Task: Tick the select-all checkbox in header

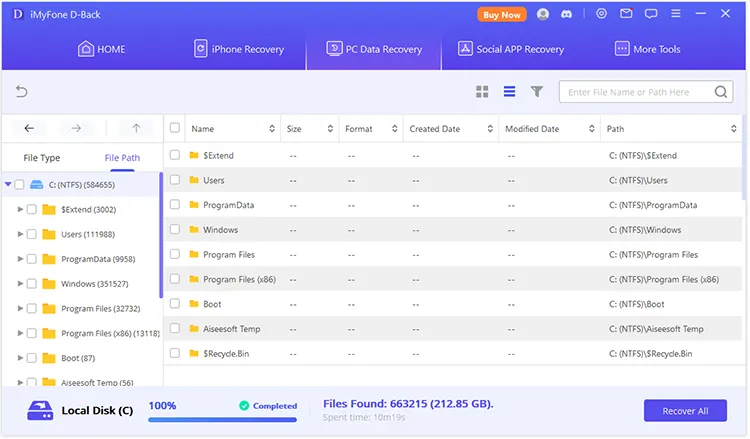Action: (175, 128)
